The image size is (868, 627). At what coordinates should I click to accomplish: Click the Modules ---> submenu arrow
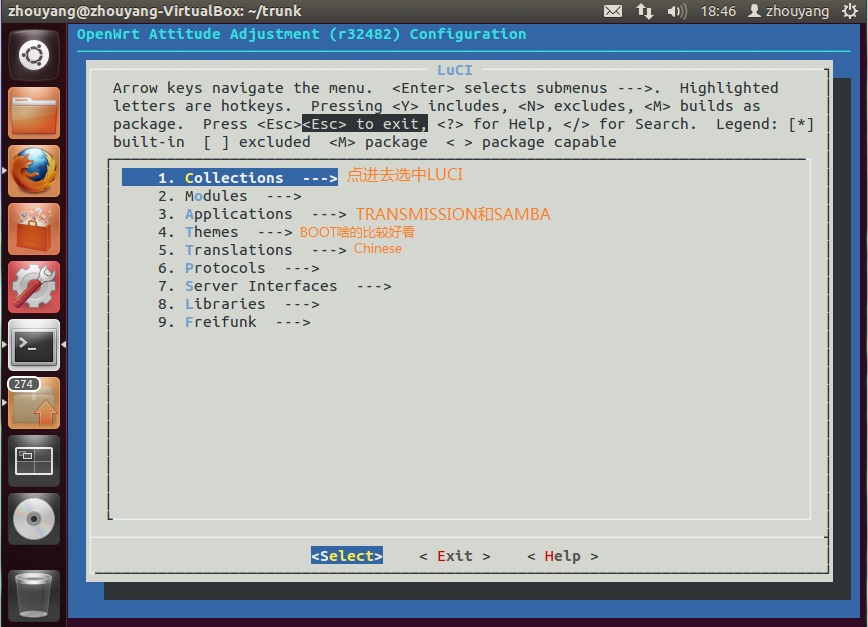pyautogui.click(x=284, y=196)
